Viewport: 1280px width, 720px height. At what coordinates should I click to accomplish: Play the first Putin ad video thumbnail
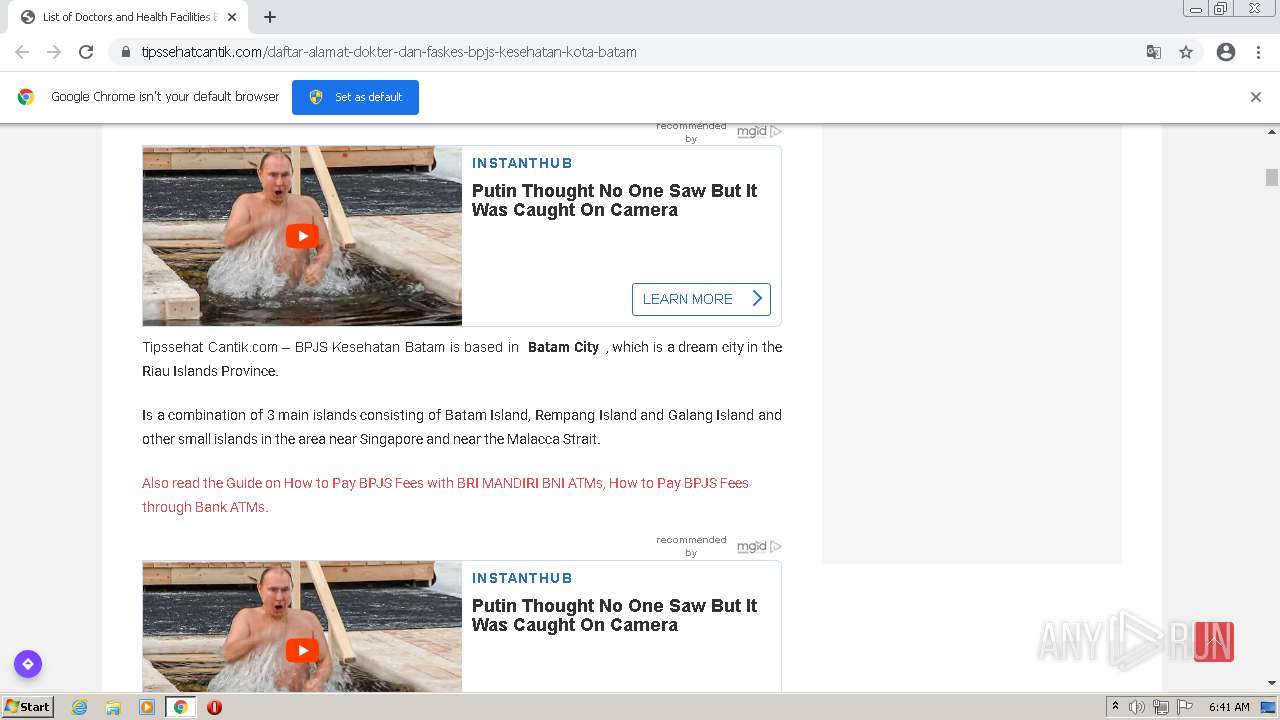point(302,236)
